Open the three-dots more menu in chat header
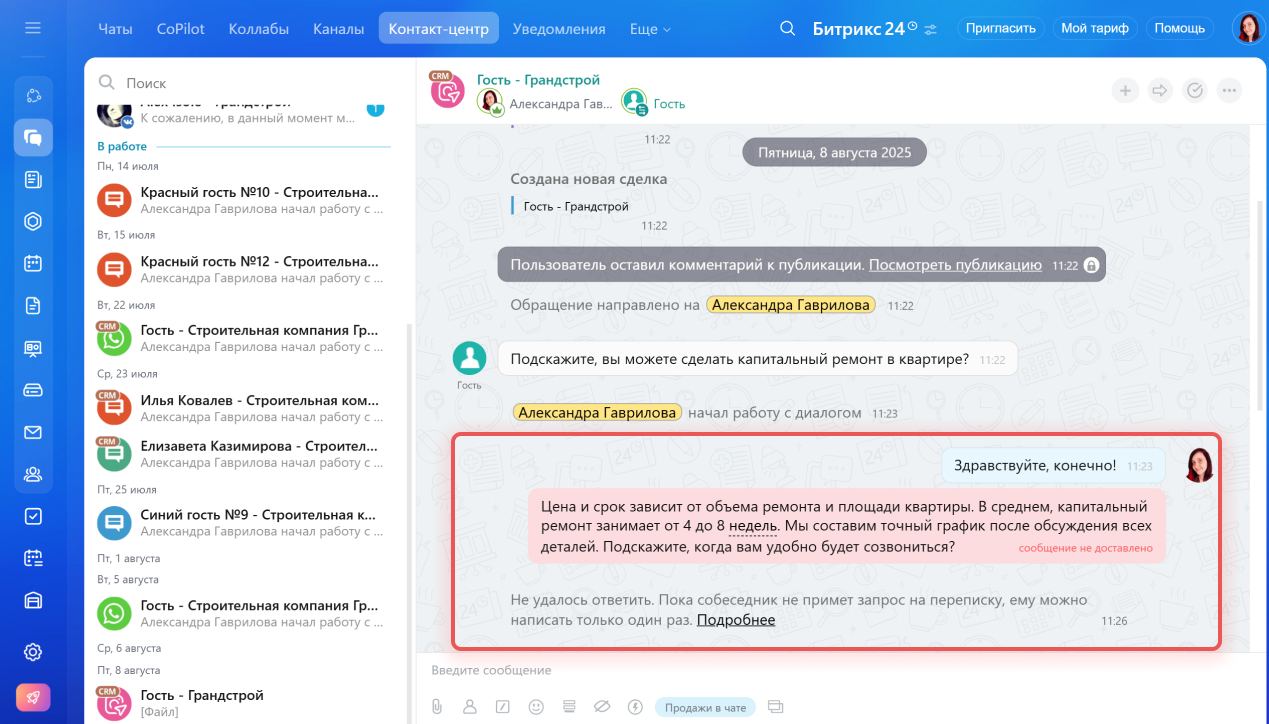The height and width of the screenshot is (724, 1269). (x=1229, y=91)
